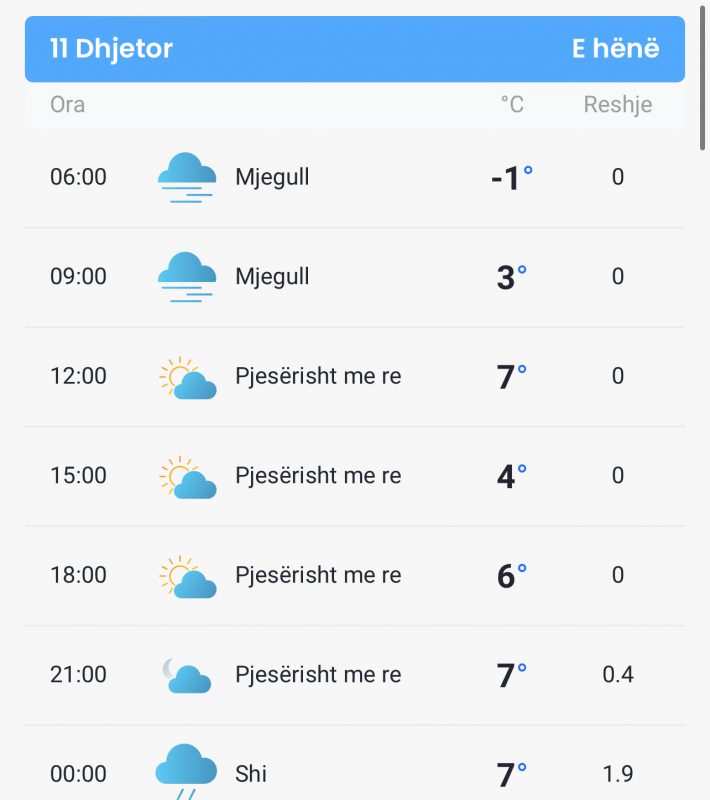
Task: Select the 1.9 precipitation value at 00:00
Action: click(618, 774)
